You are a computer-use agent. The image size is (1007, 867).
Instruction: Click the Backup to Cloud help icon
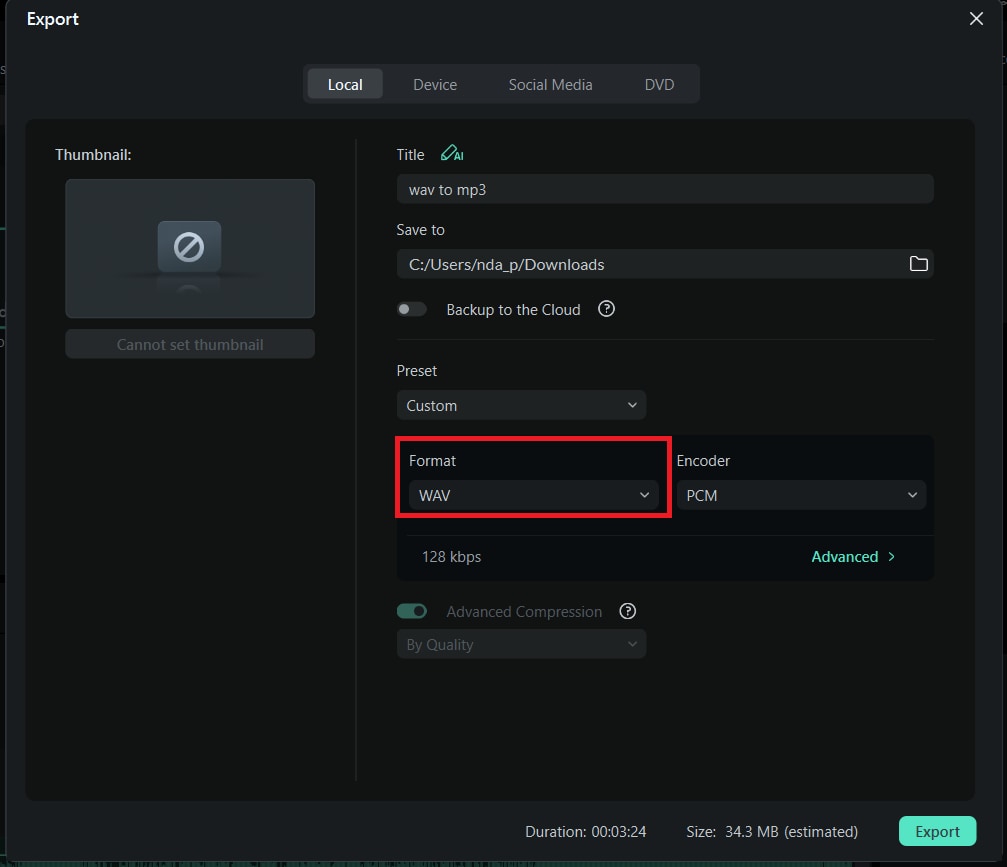coord(606,309)
